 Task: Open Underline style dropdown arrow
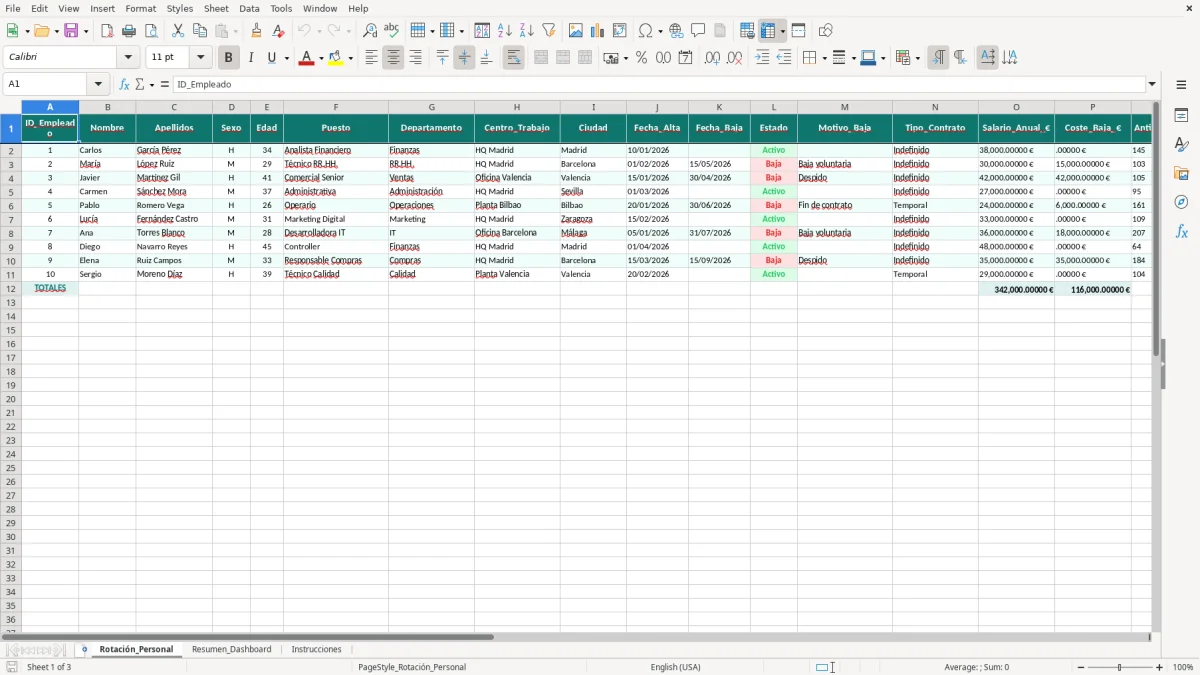click(286, 58)
